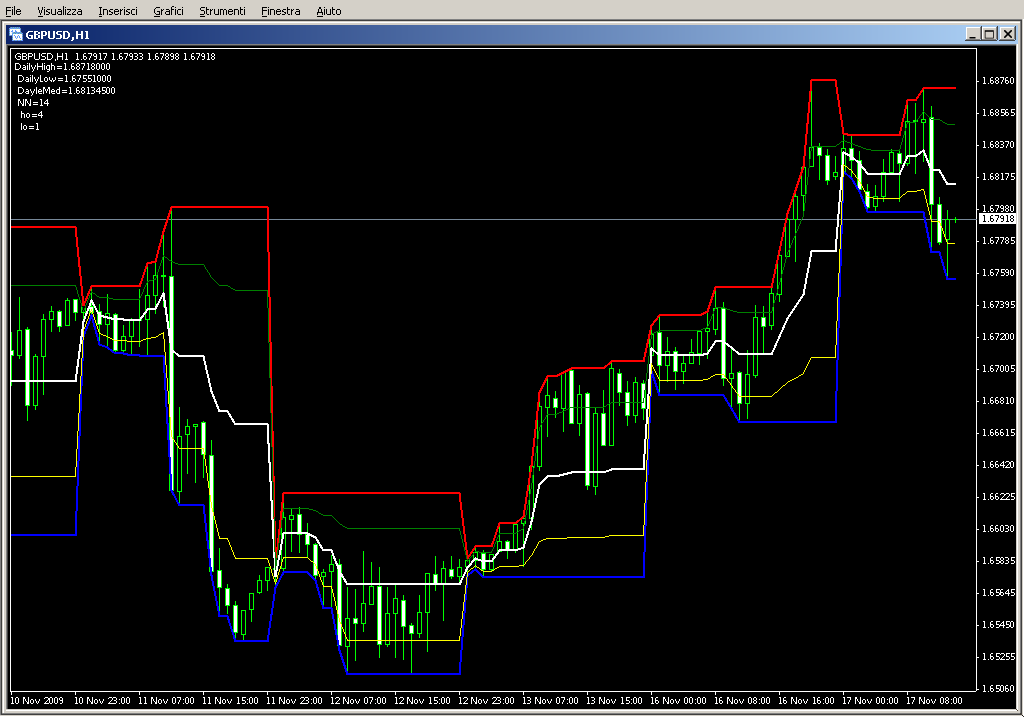Click the 12 Nov 23:00 time label
Viewport: 1024px width, 717px height.
(487, 701)
